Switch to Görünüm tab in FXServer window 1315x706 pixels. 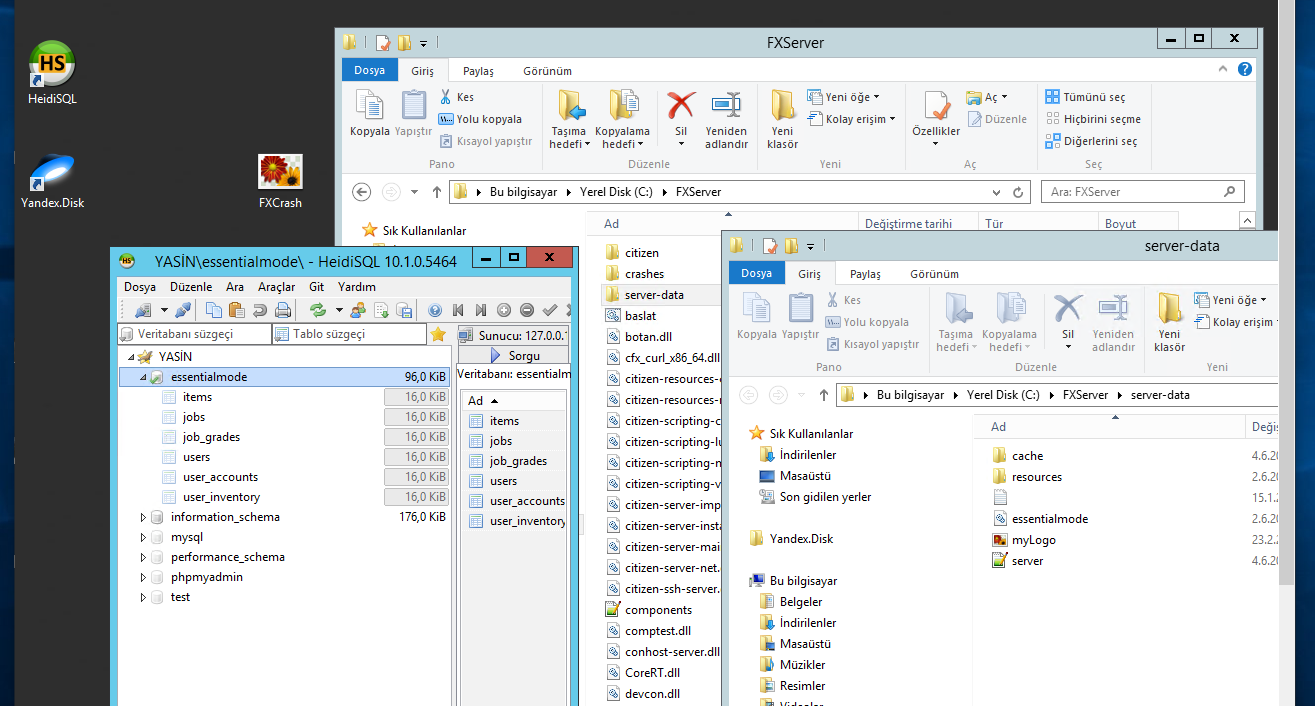pos(547,71)
